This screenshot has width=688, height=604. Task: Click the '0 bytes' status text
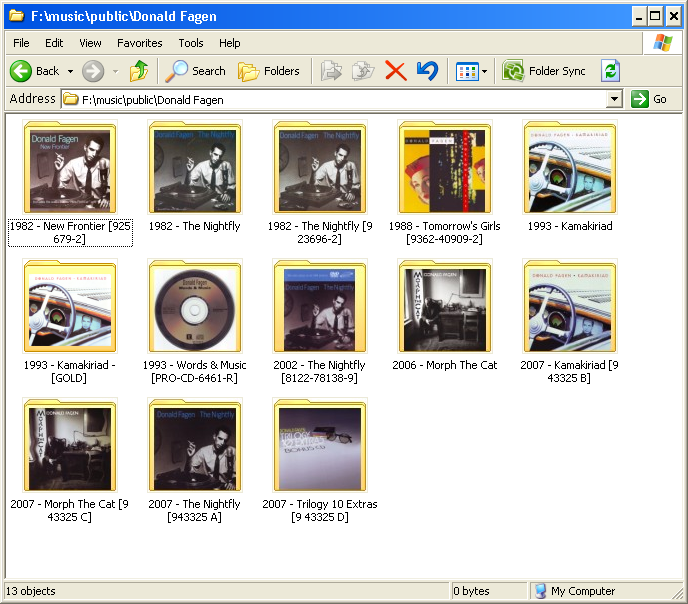[471, 591]
